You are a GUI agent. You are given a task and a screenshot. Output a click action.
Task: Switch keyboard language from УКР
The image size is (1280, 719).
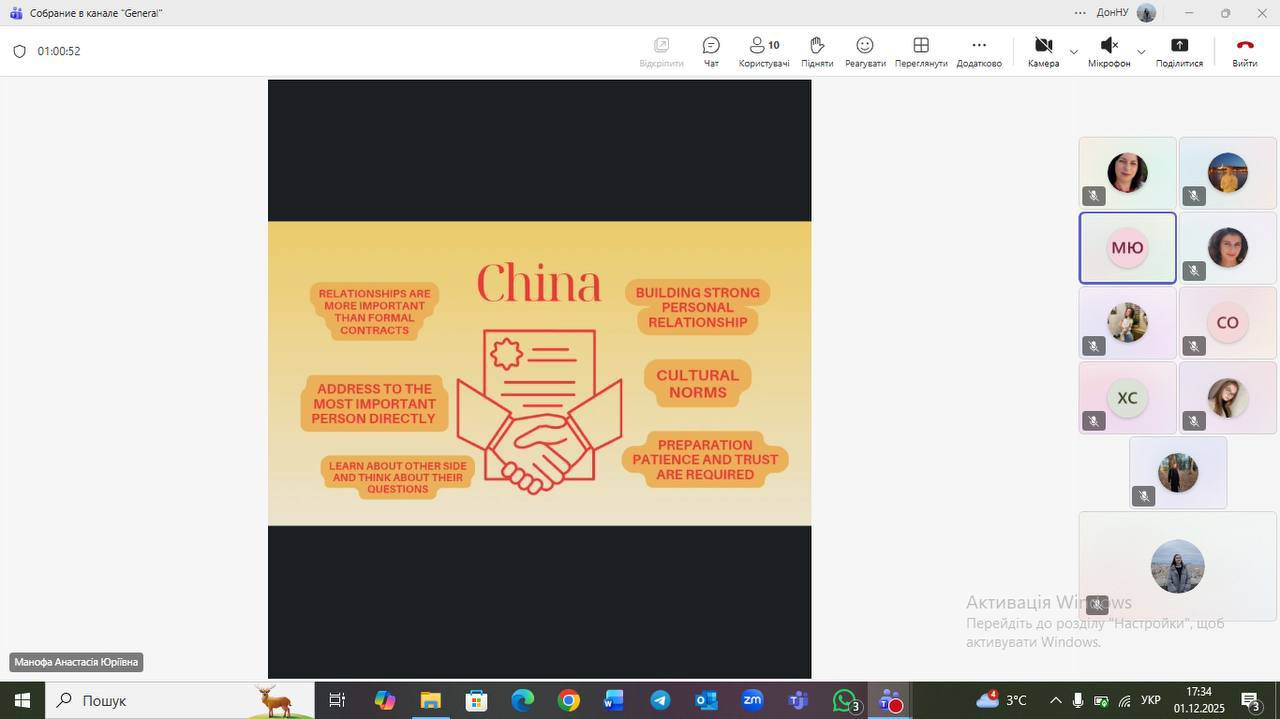[x=1151, y=701]
